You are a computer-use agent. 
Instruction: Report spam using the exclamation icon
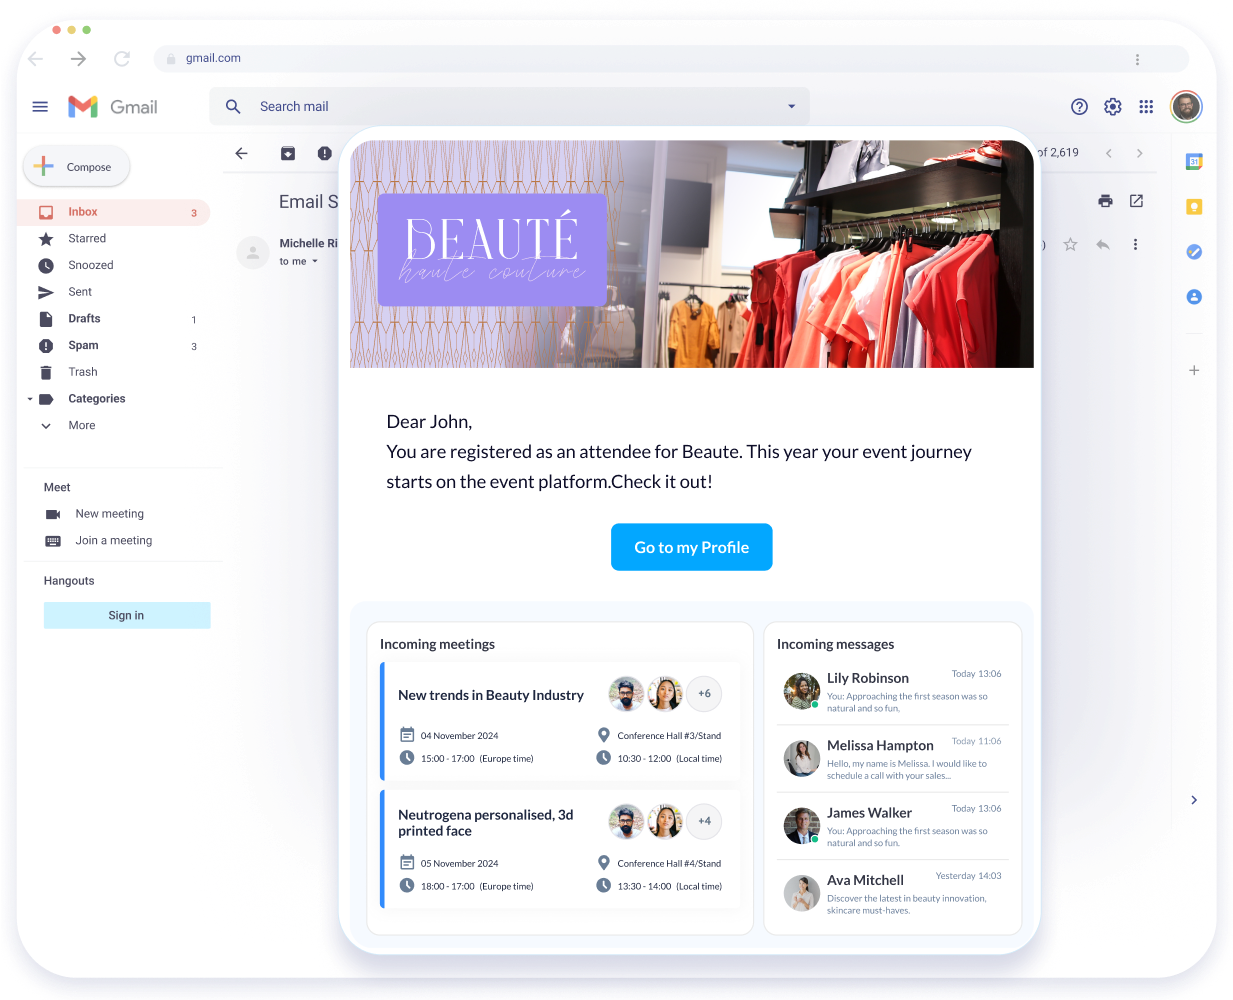point(324,153)
